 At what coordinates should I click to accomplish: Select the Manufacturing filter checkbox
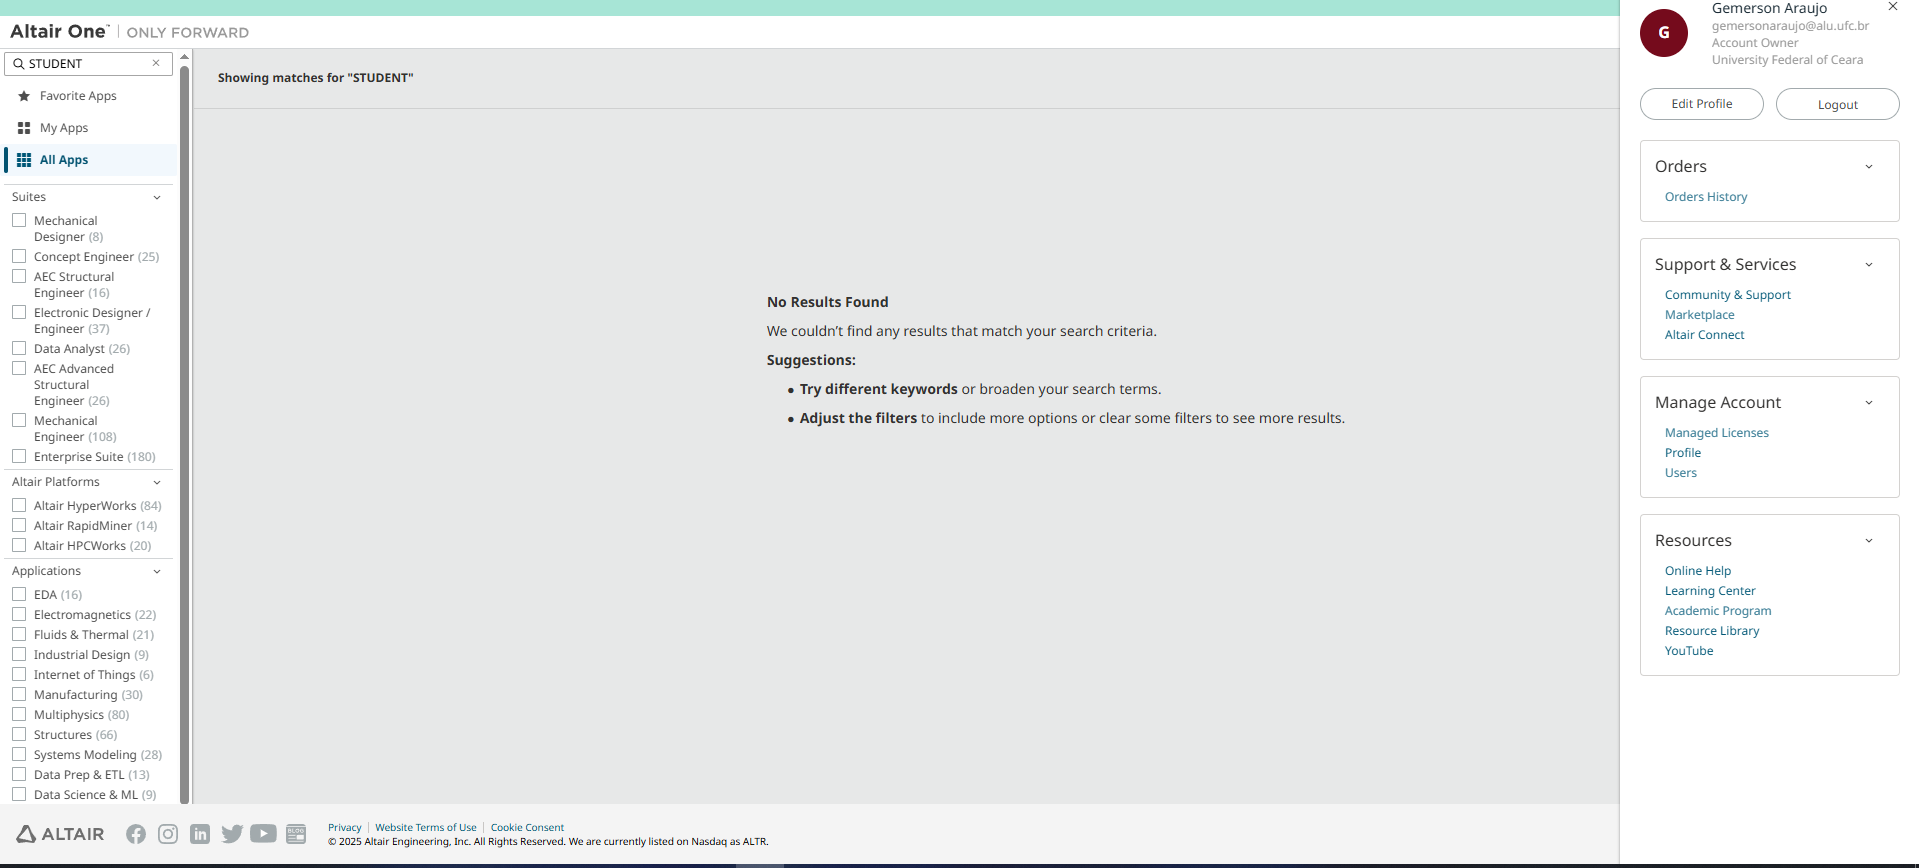point(19,694)
